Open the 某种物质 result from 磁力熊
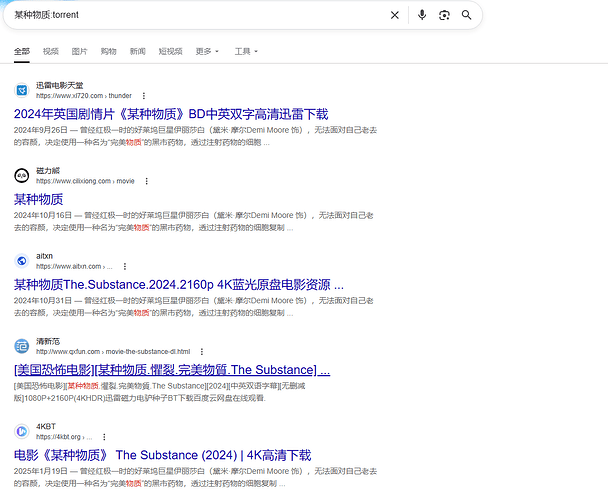 (38, 199)
